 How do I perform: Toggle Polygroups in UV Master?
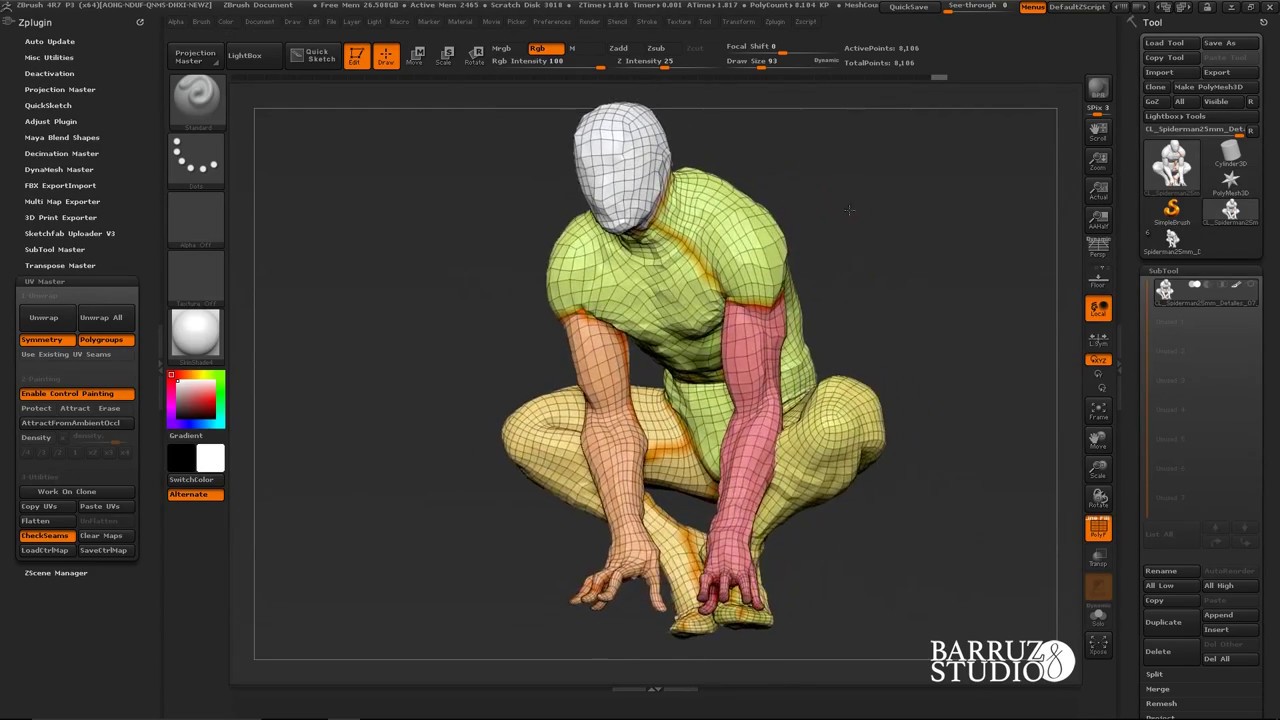click(x=105, y=340)
